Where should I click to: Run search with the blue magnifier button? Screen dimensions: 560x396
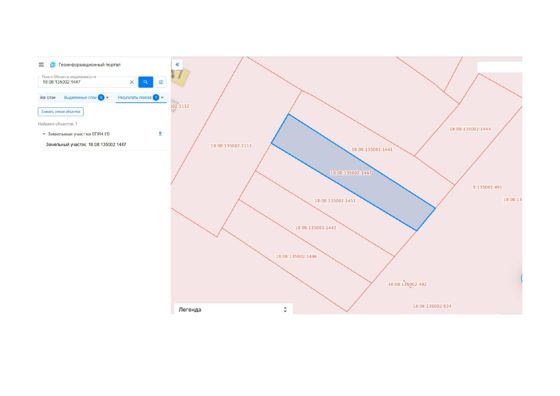click(x=145, y=82)
